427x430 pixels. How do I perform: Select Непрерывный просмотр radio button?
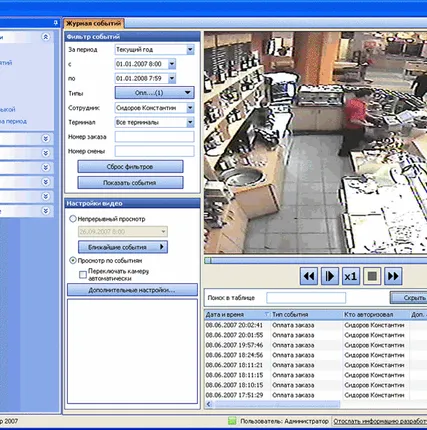point(73,219)
